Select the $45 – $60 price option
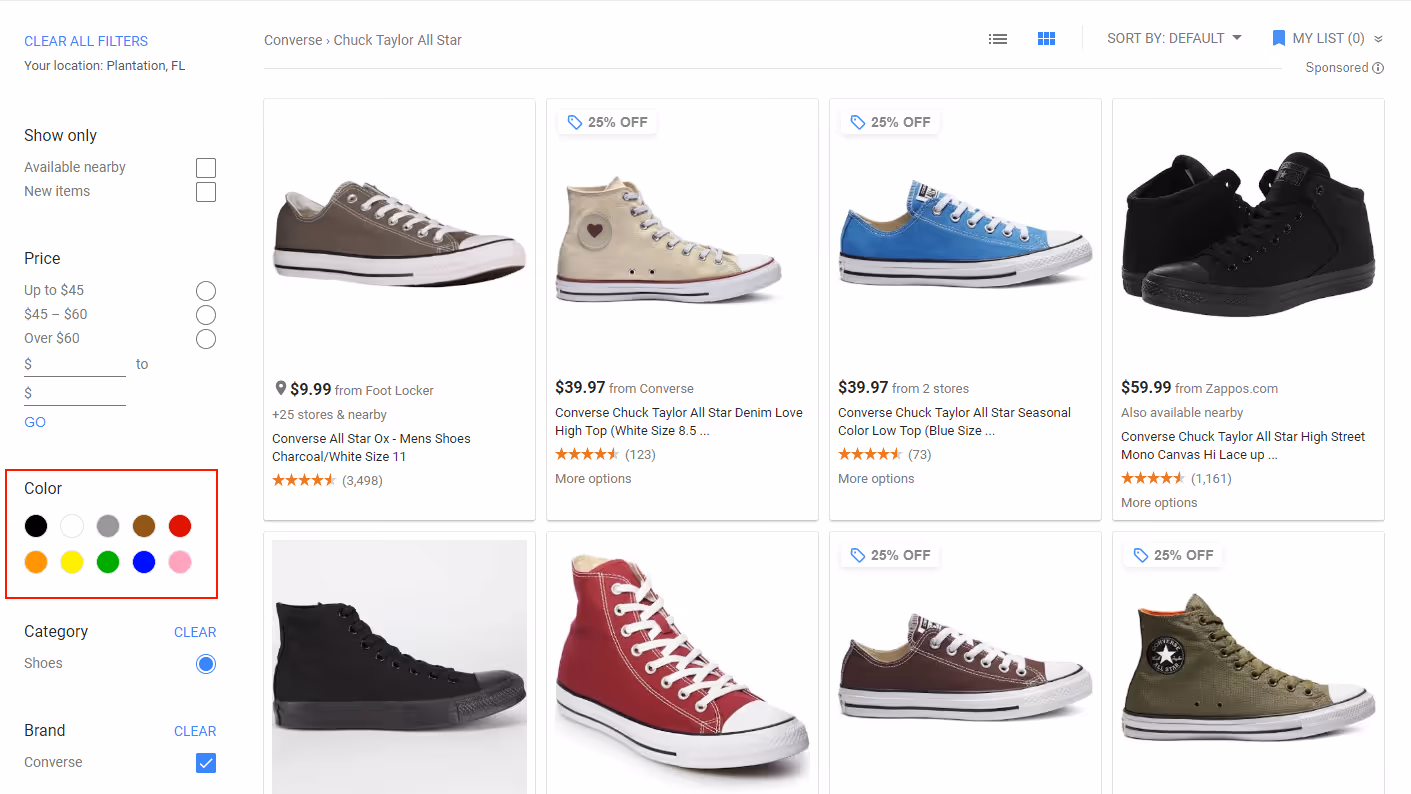 [x=206, y=315]
